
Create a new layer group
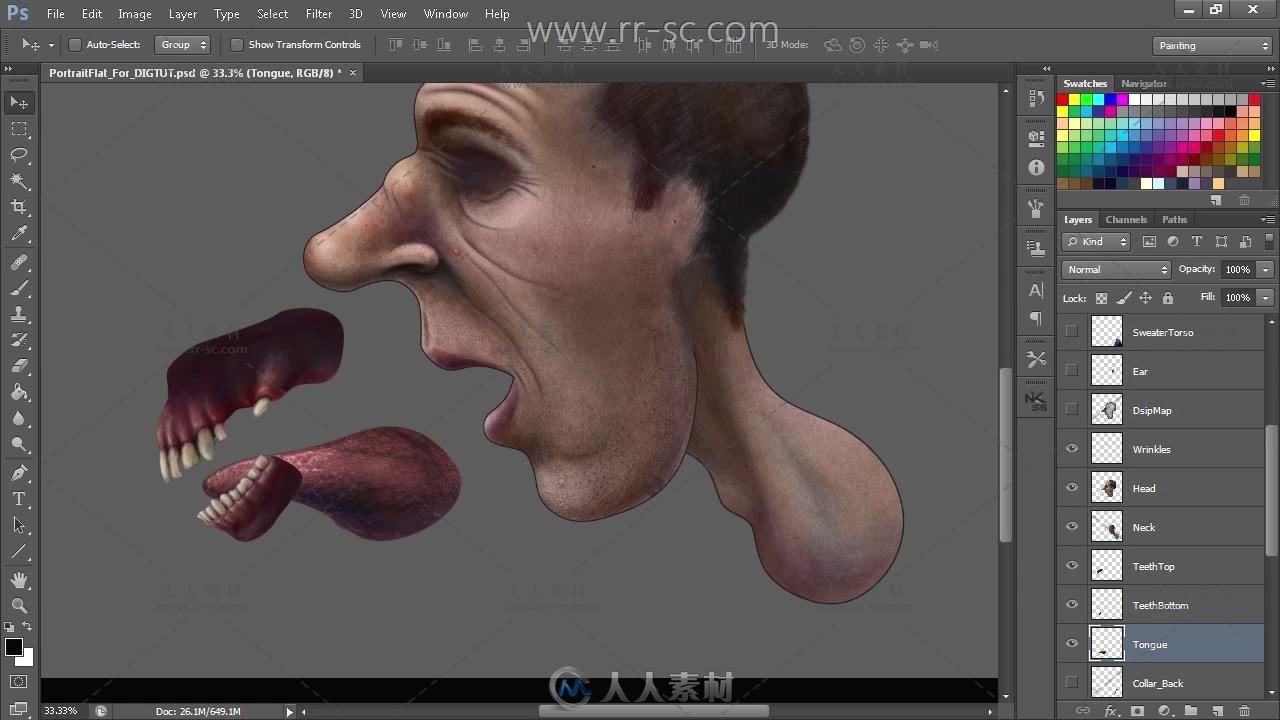click(1190, 710)
